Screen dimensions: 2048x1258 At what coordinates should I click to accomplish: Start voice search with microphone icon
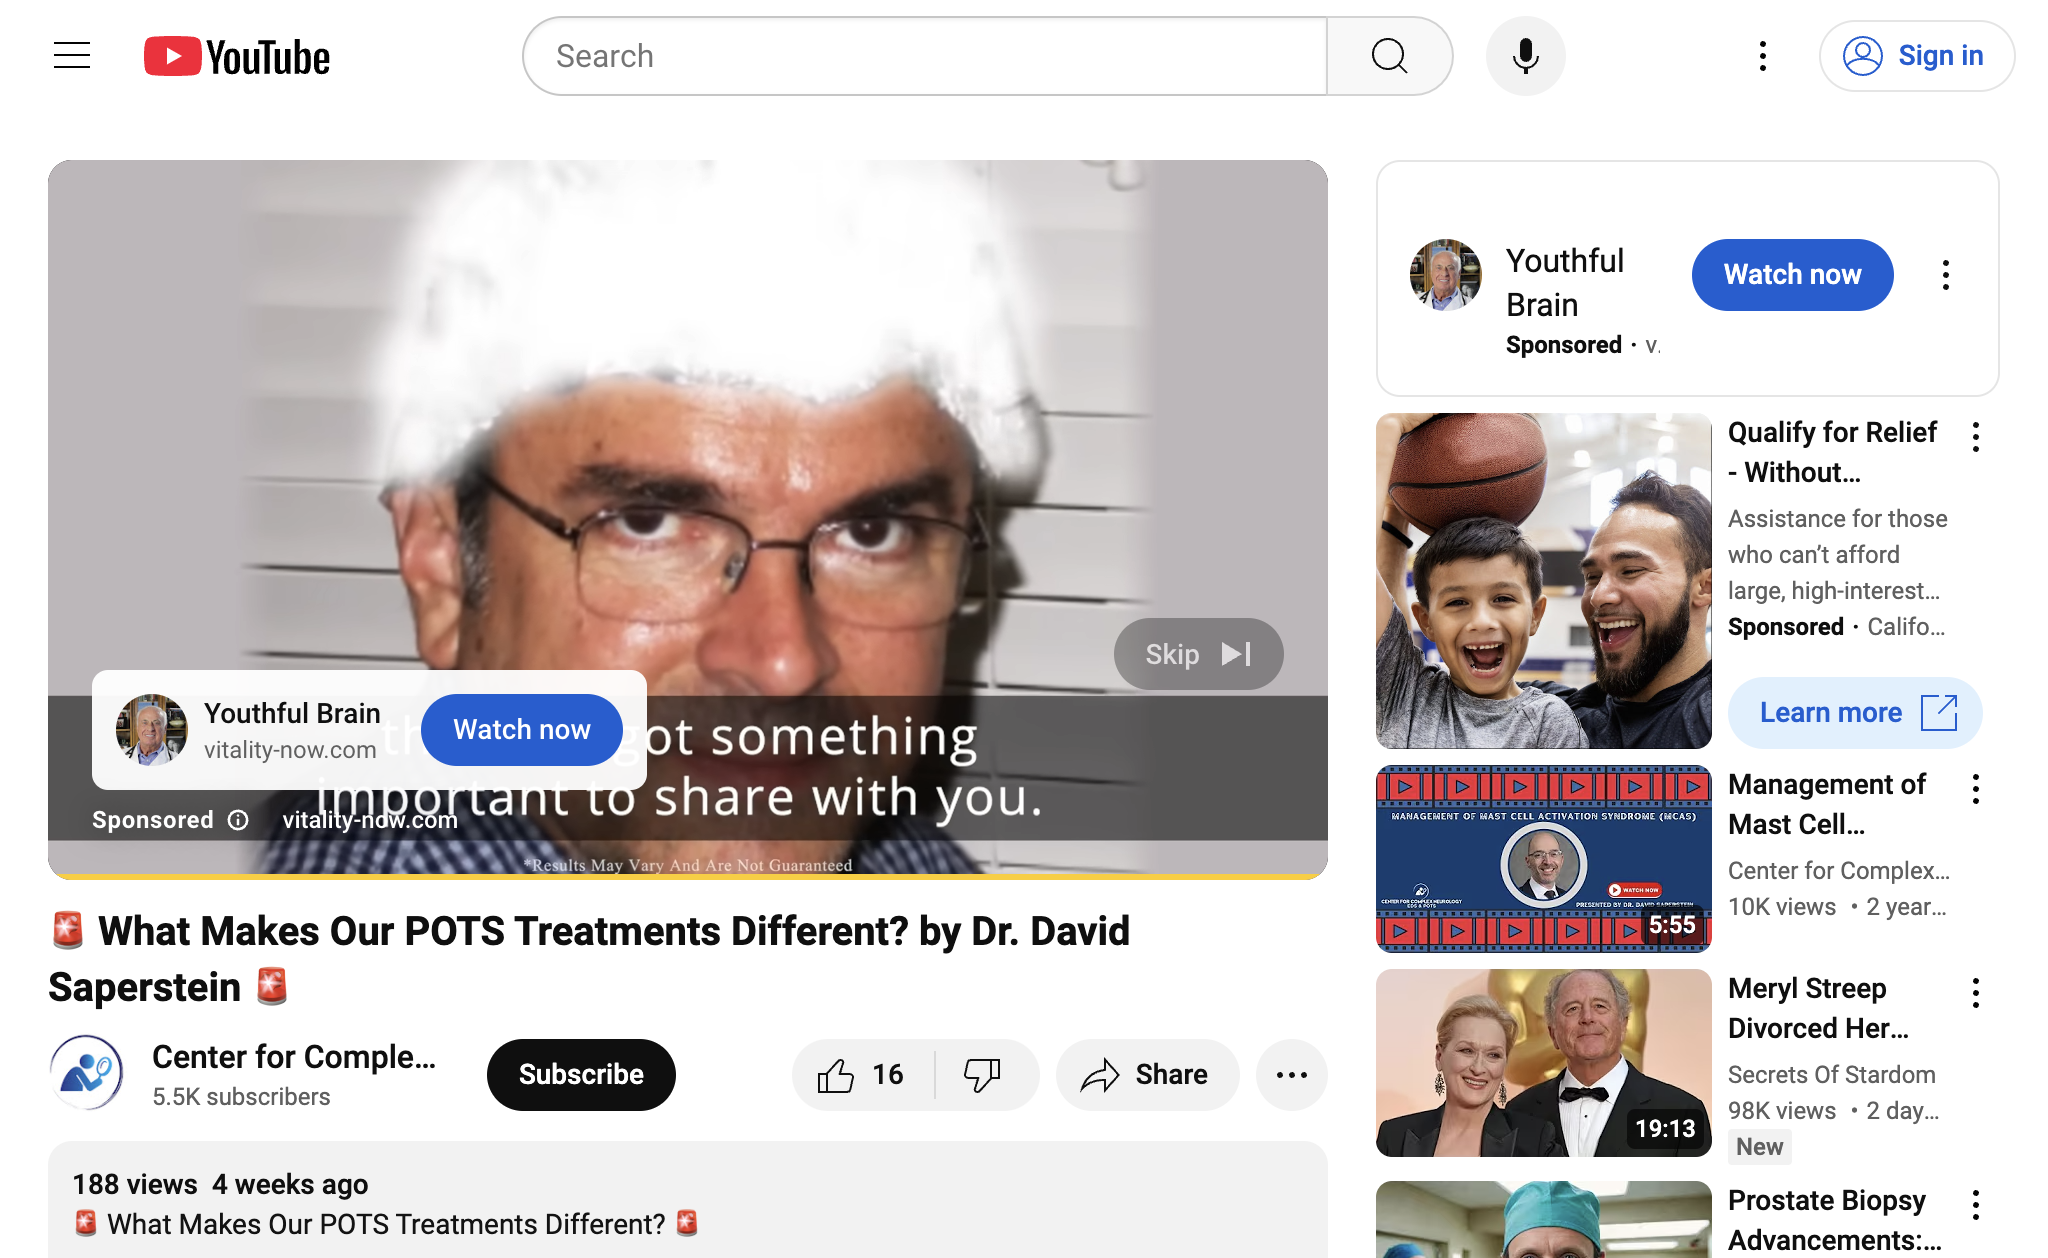[1525, 56]
